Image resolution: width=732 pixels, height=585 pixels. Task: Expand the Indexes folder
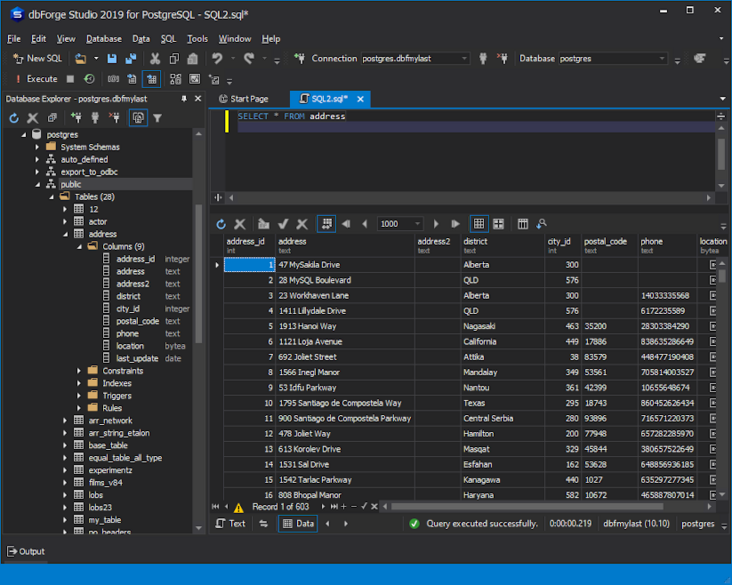(79, 383)
